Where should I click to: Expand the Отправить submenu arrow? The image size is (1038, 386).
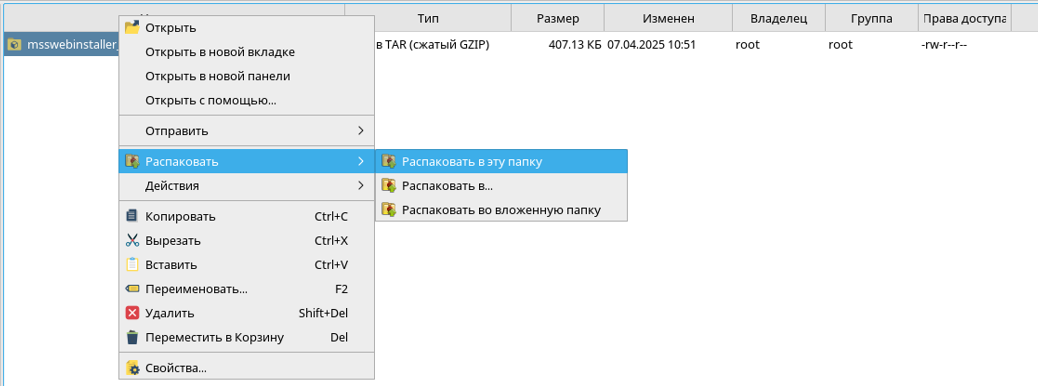pyautogui.click(x=361, y=130)
